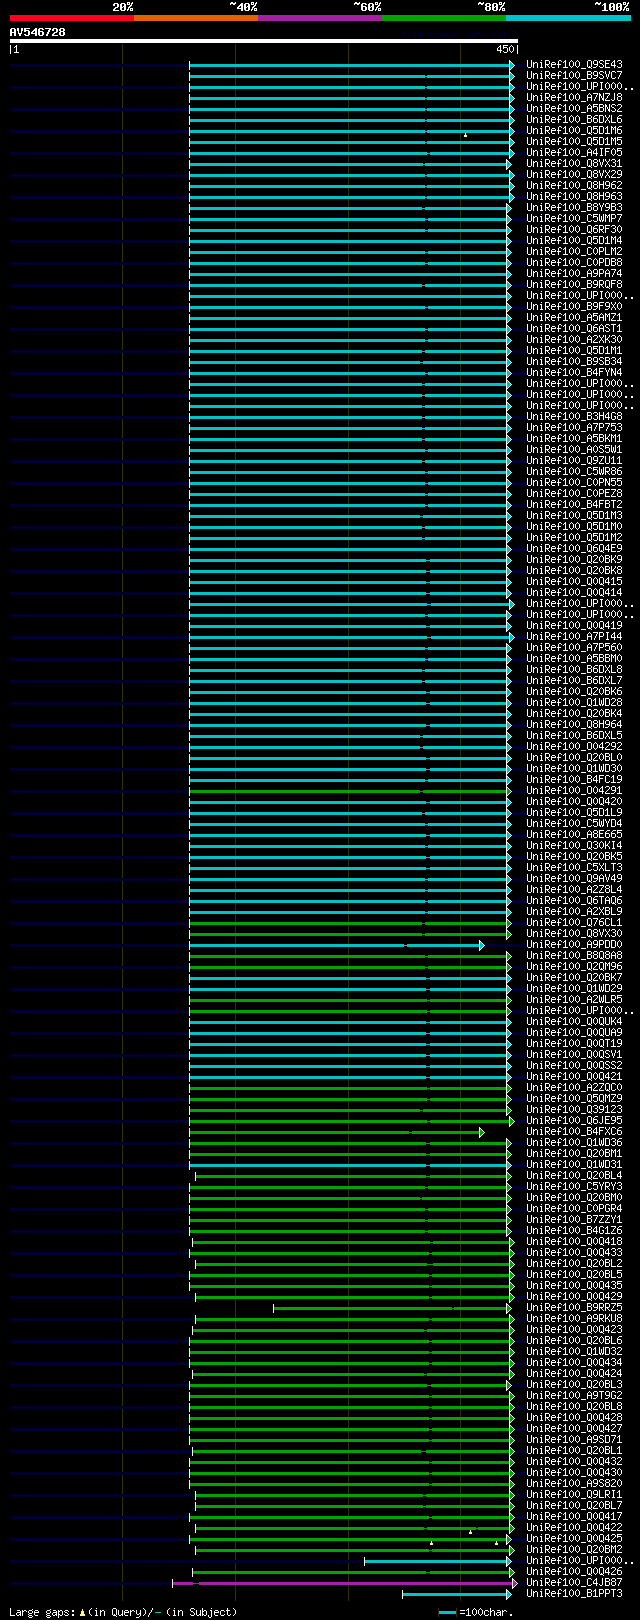Select the UniRef100_A5BNS2 label
This screenshot has height=1620, width=640.
click(x=574, y=108)
